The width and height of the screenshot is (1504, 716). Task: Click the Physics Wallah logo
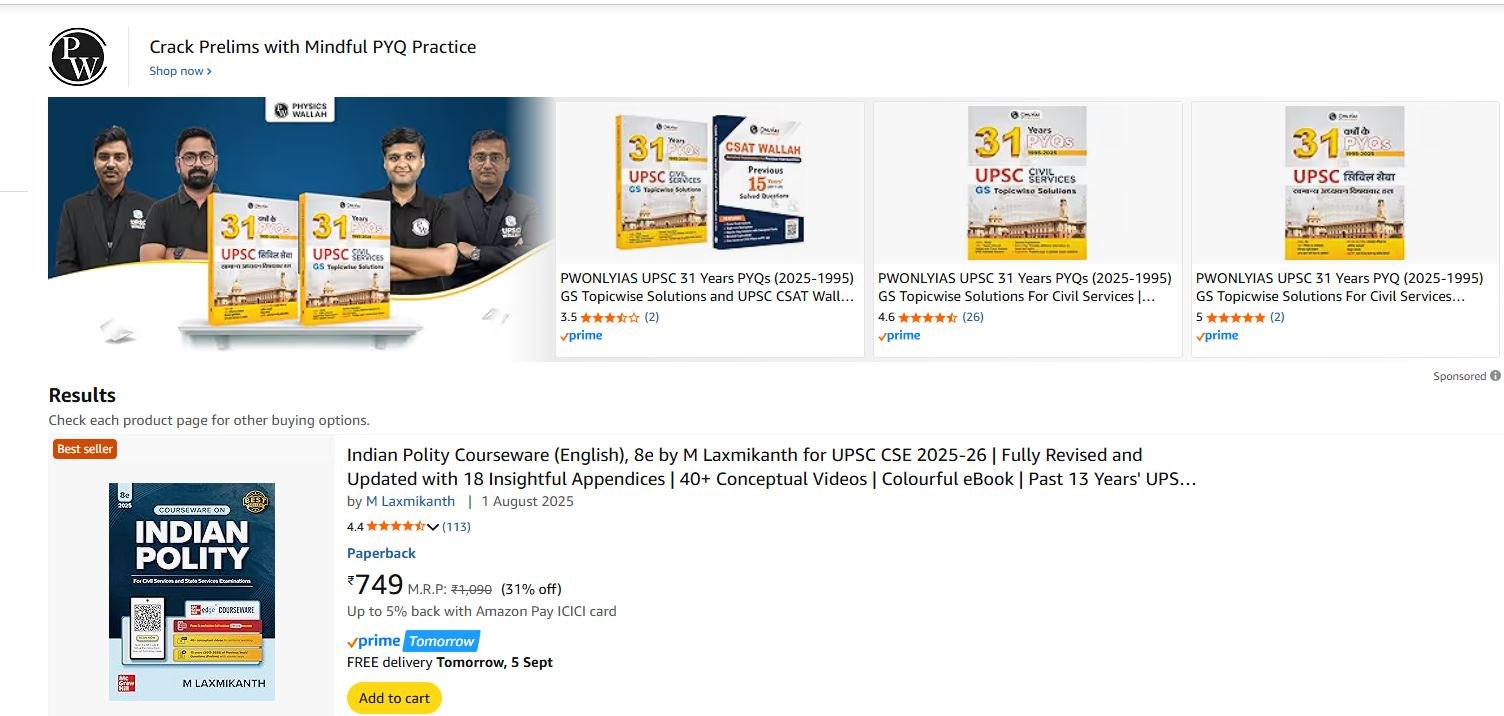(78, 56)
